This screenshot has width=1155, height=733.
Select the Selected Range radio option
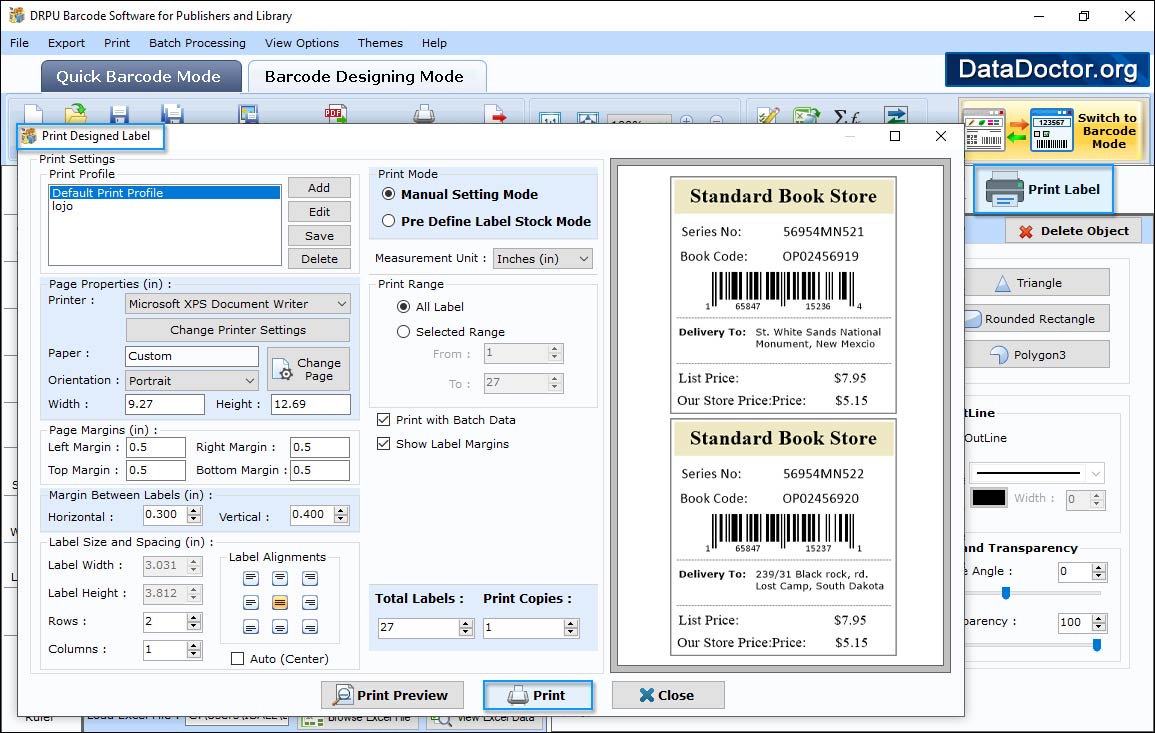[x=403, y=332]
